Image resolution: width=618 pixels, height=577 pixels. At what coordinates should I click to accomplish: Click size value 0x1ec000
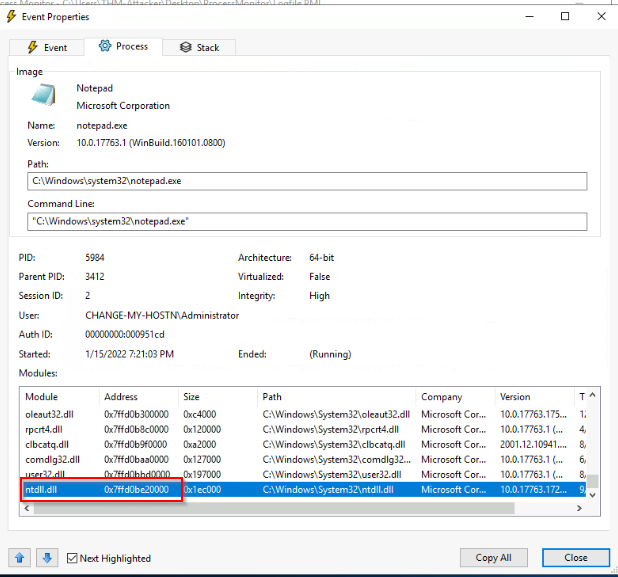[202, 490]
